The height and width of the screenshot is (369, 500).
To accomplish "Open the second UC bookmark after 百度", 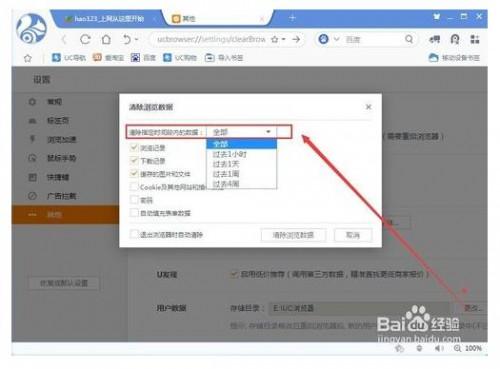I will 180,58.
